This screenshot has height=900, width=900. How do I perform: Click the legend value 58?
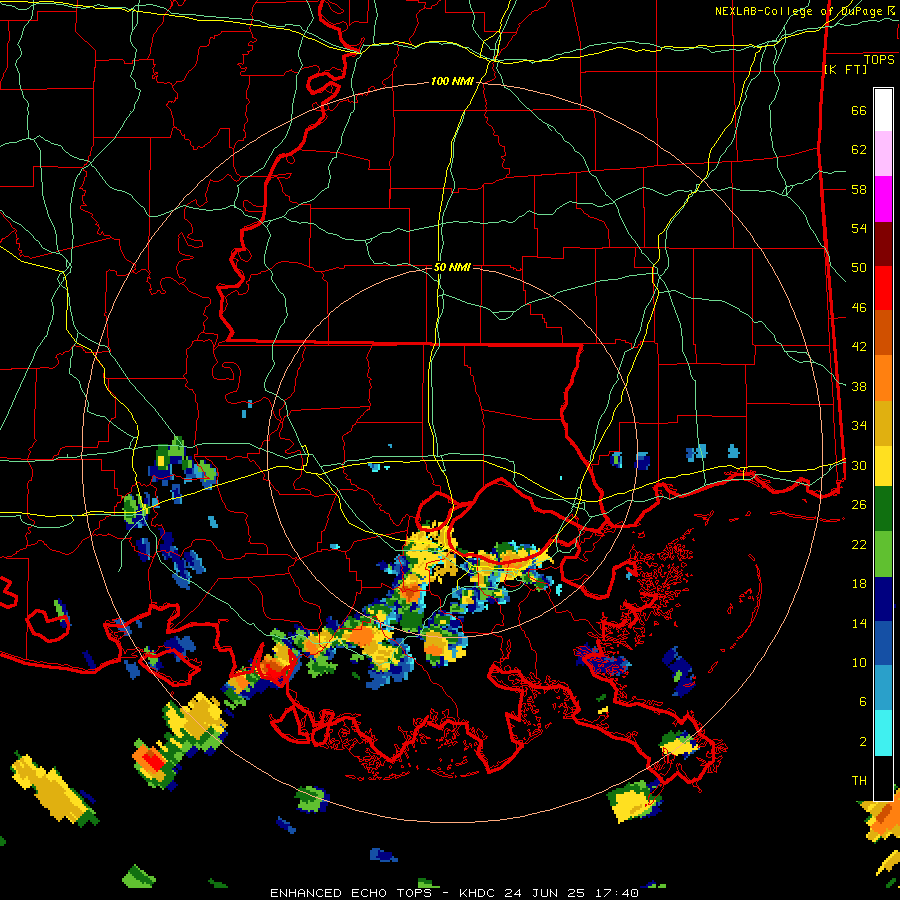(x=859, y=189)
